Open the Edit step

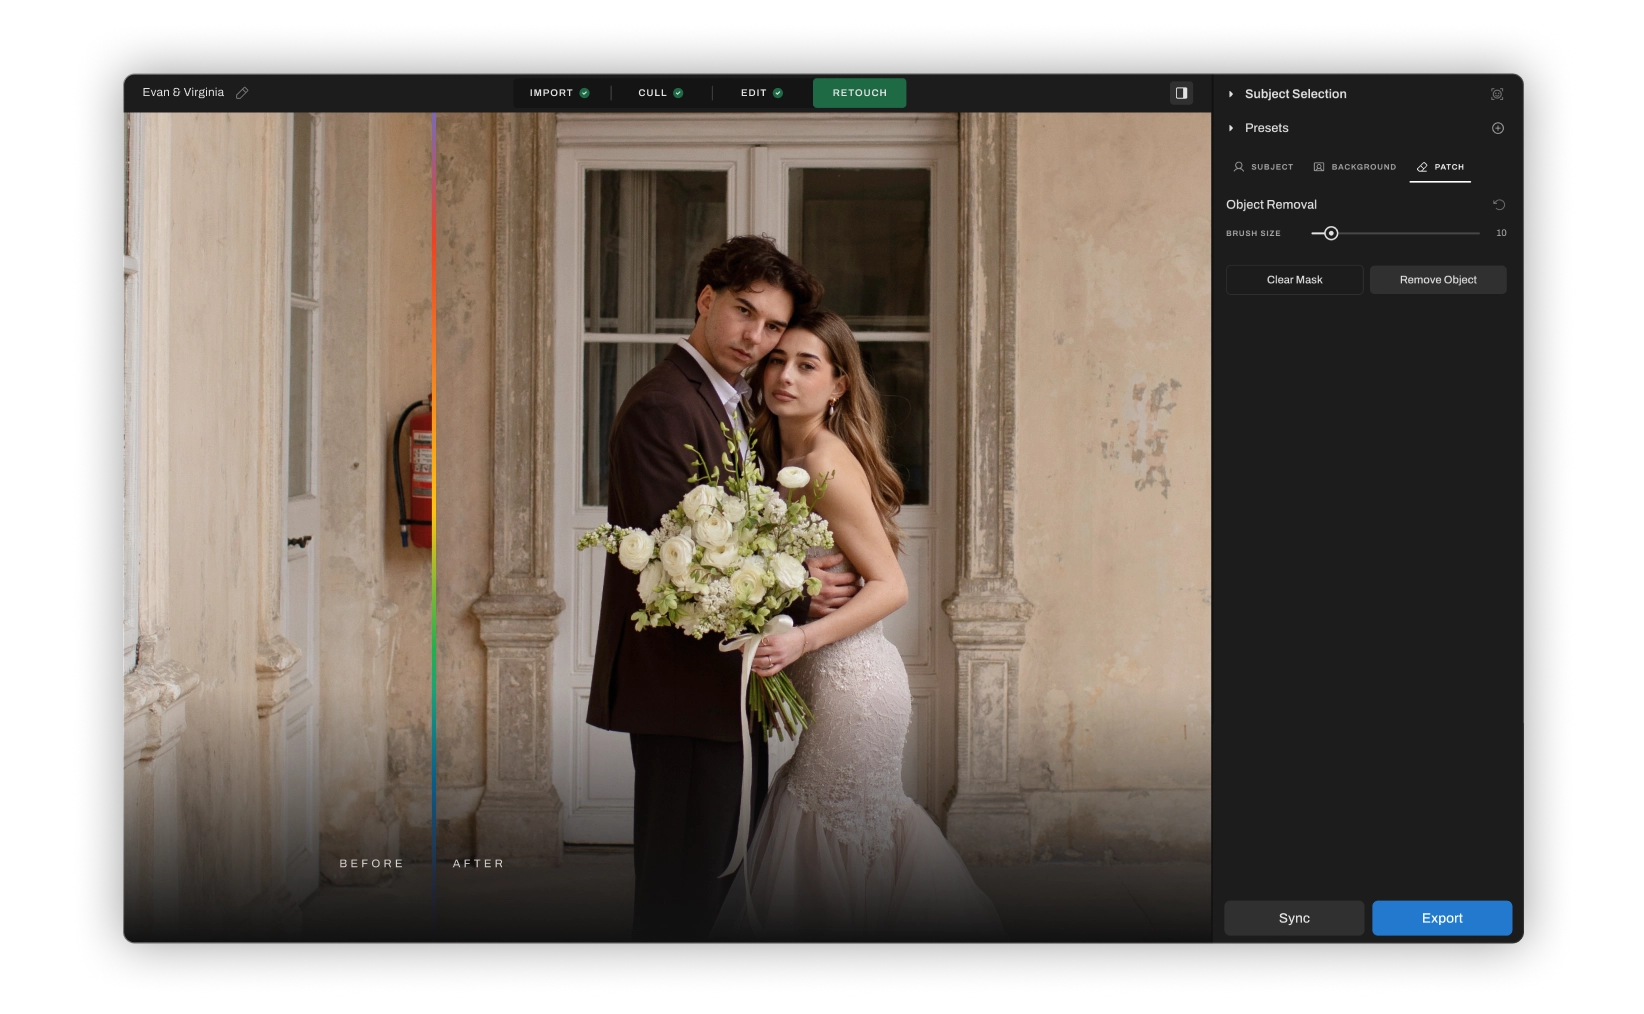(761, 93)
